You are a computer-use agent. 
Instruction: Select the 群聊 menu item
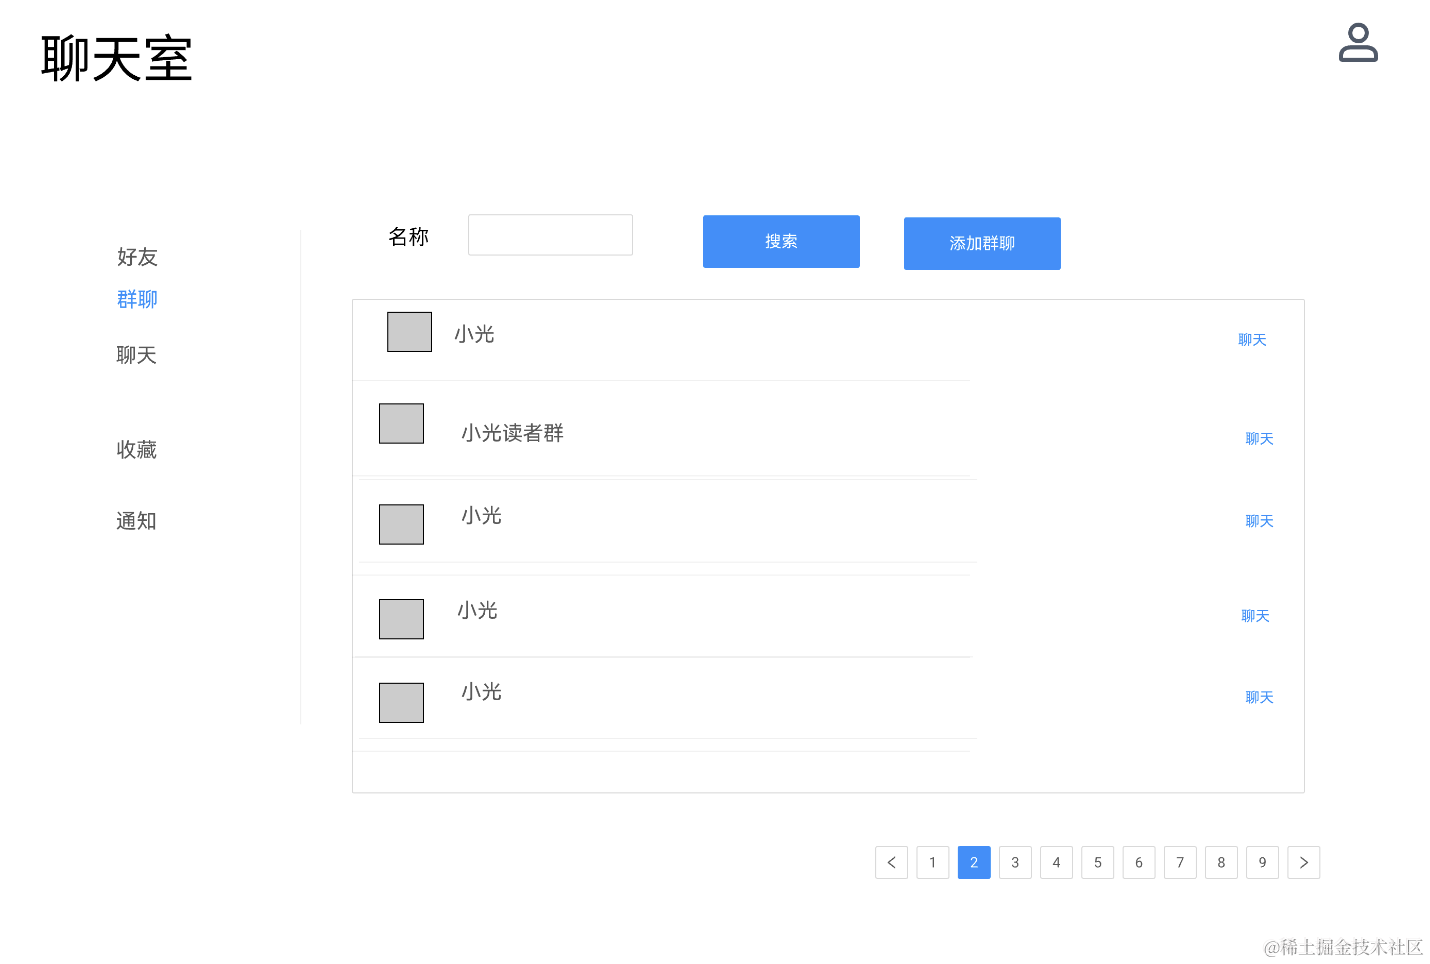pyautogui.click(x=137, y=299)
